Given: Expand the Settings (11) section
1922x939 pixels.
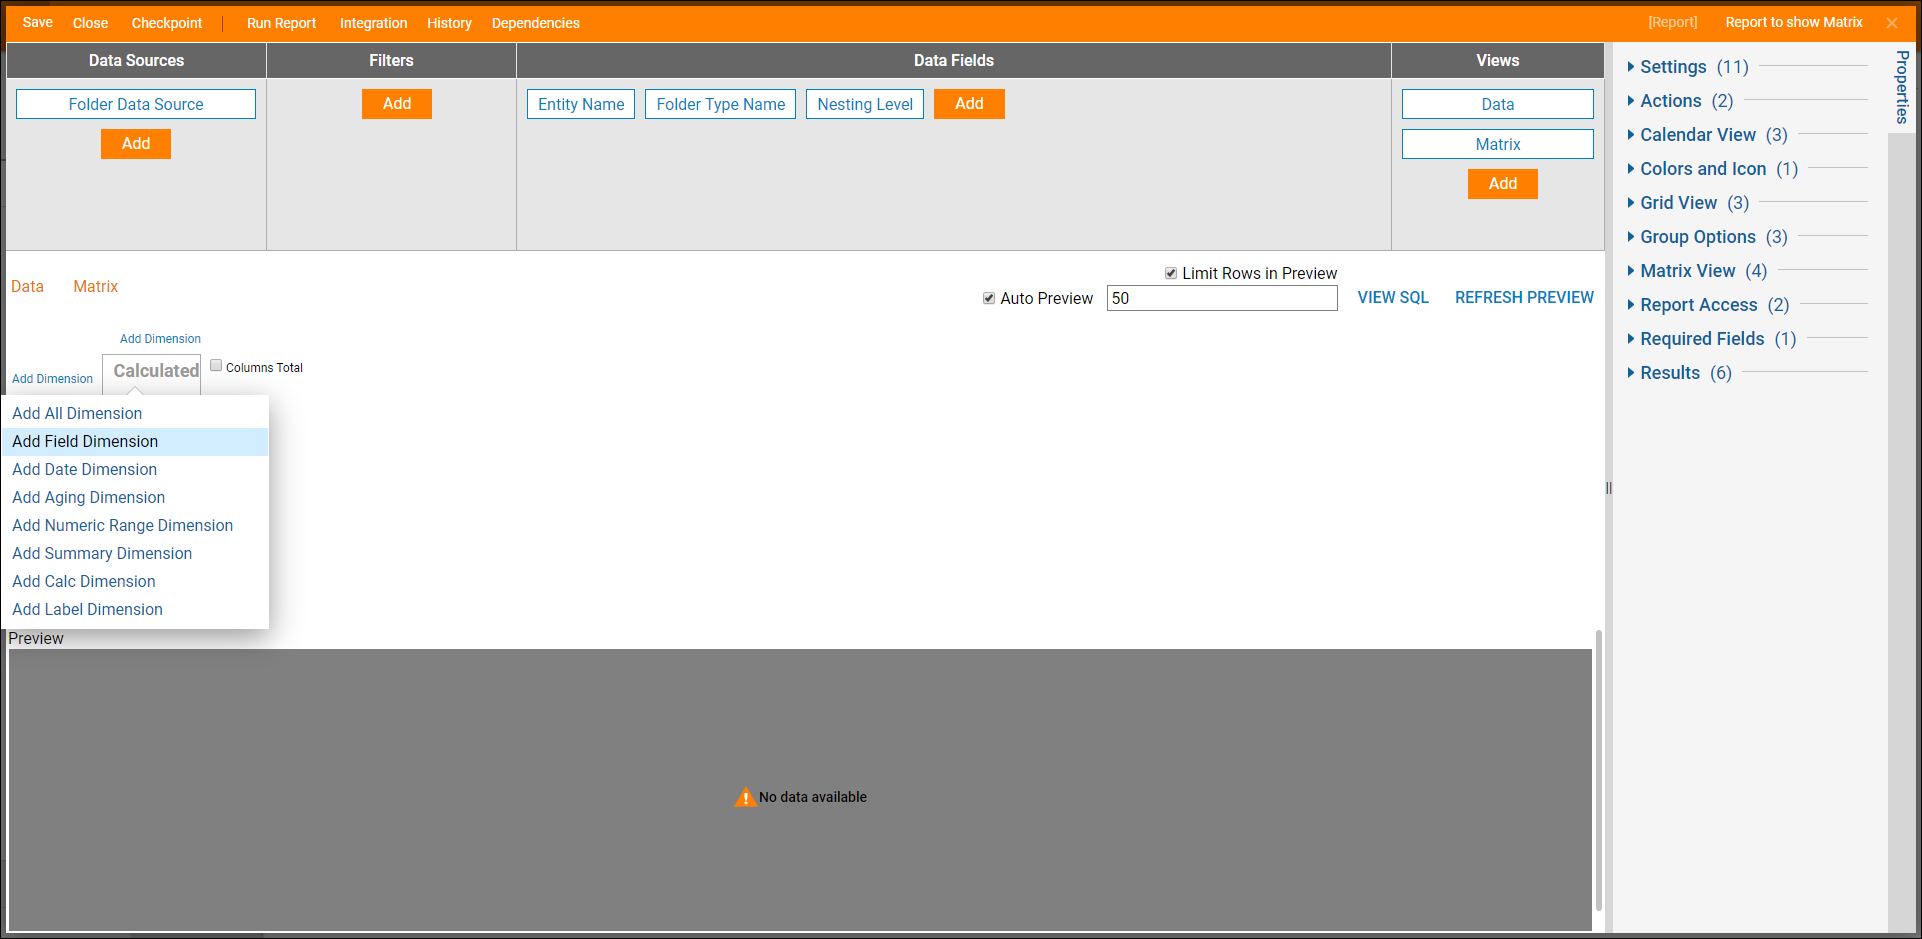Looking at the screenshot, I should point(1687,67).
